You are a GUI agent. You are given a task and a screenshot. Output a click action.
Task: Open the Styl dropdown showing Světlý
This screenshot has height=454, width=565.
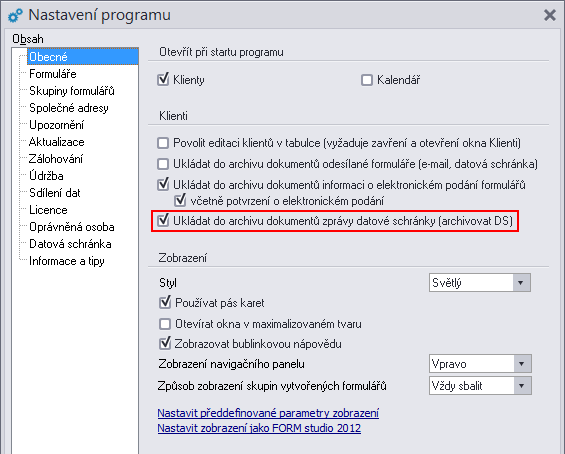pyautogui.click(x=480, y=282)
